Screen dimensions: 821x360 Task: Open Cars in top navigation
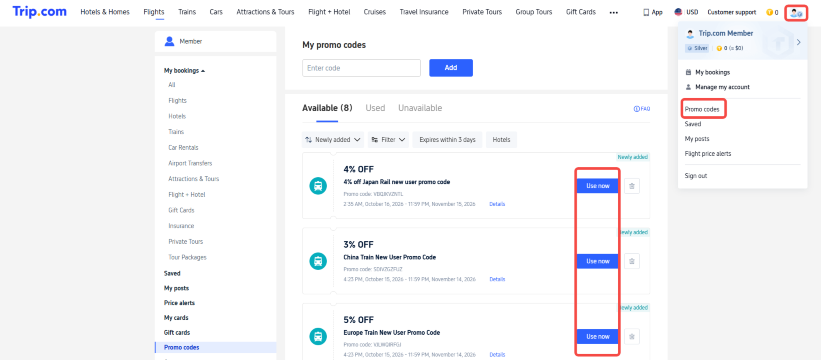point(216,12)
